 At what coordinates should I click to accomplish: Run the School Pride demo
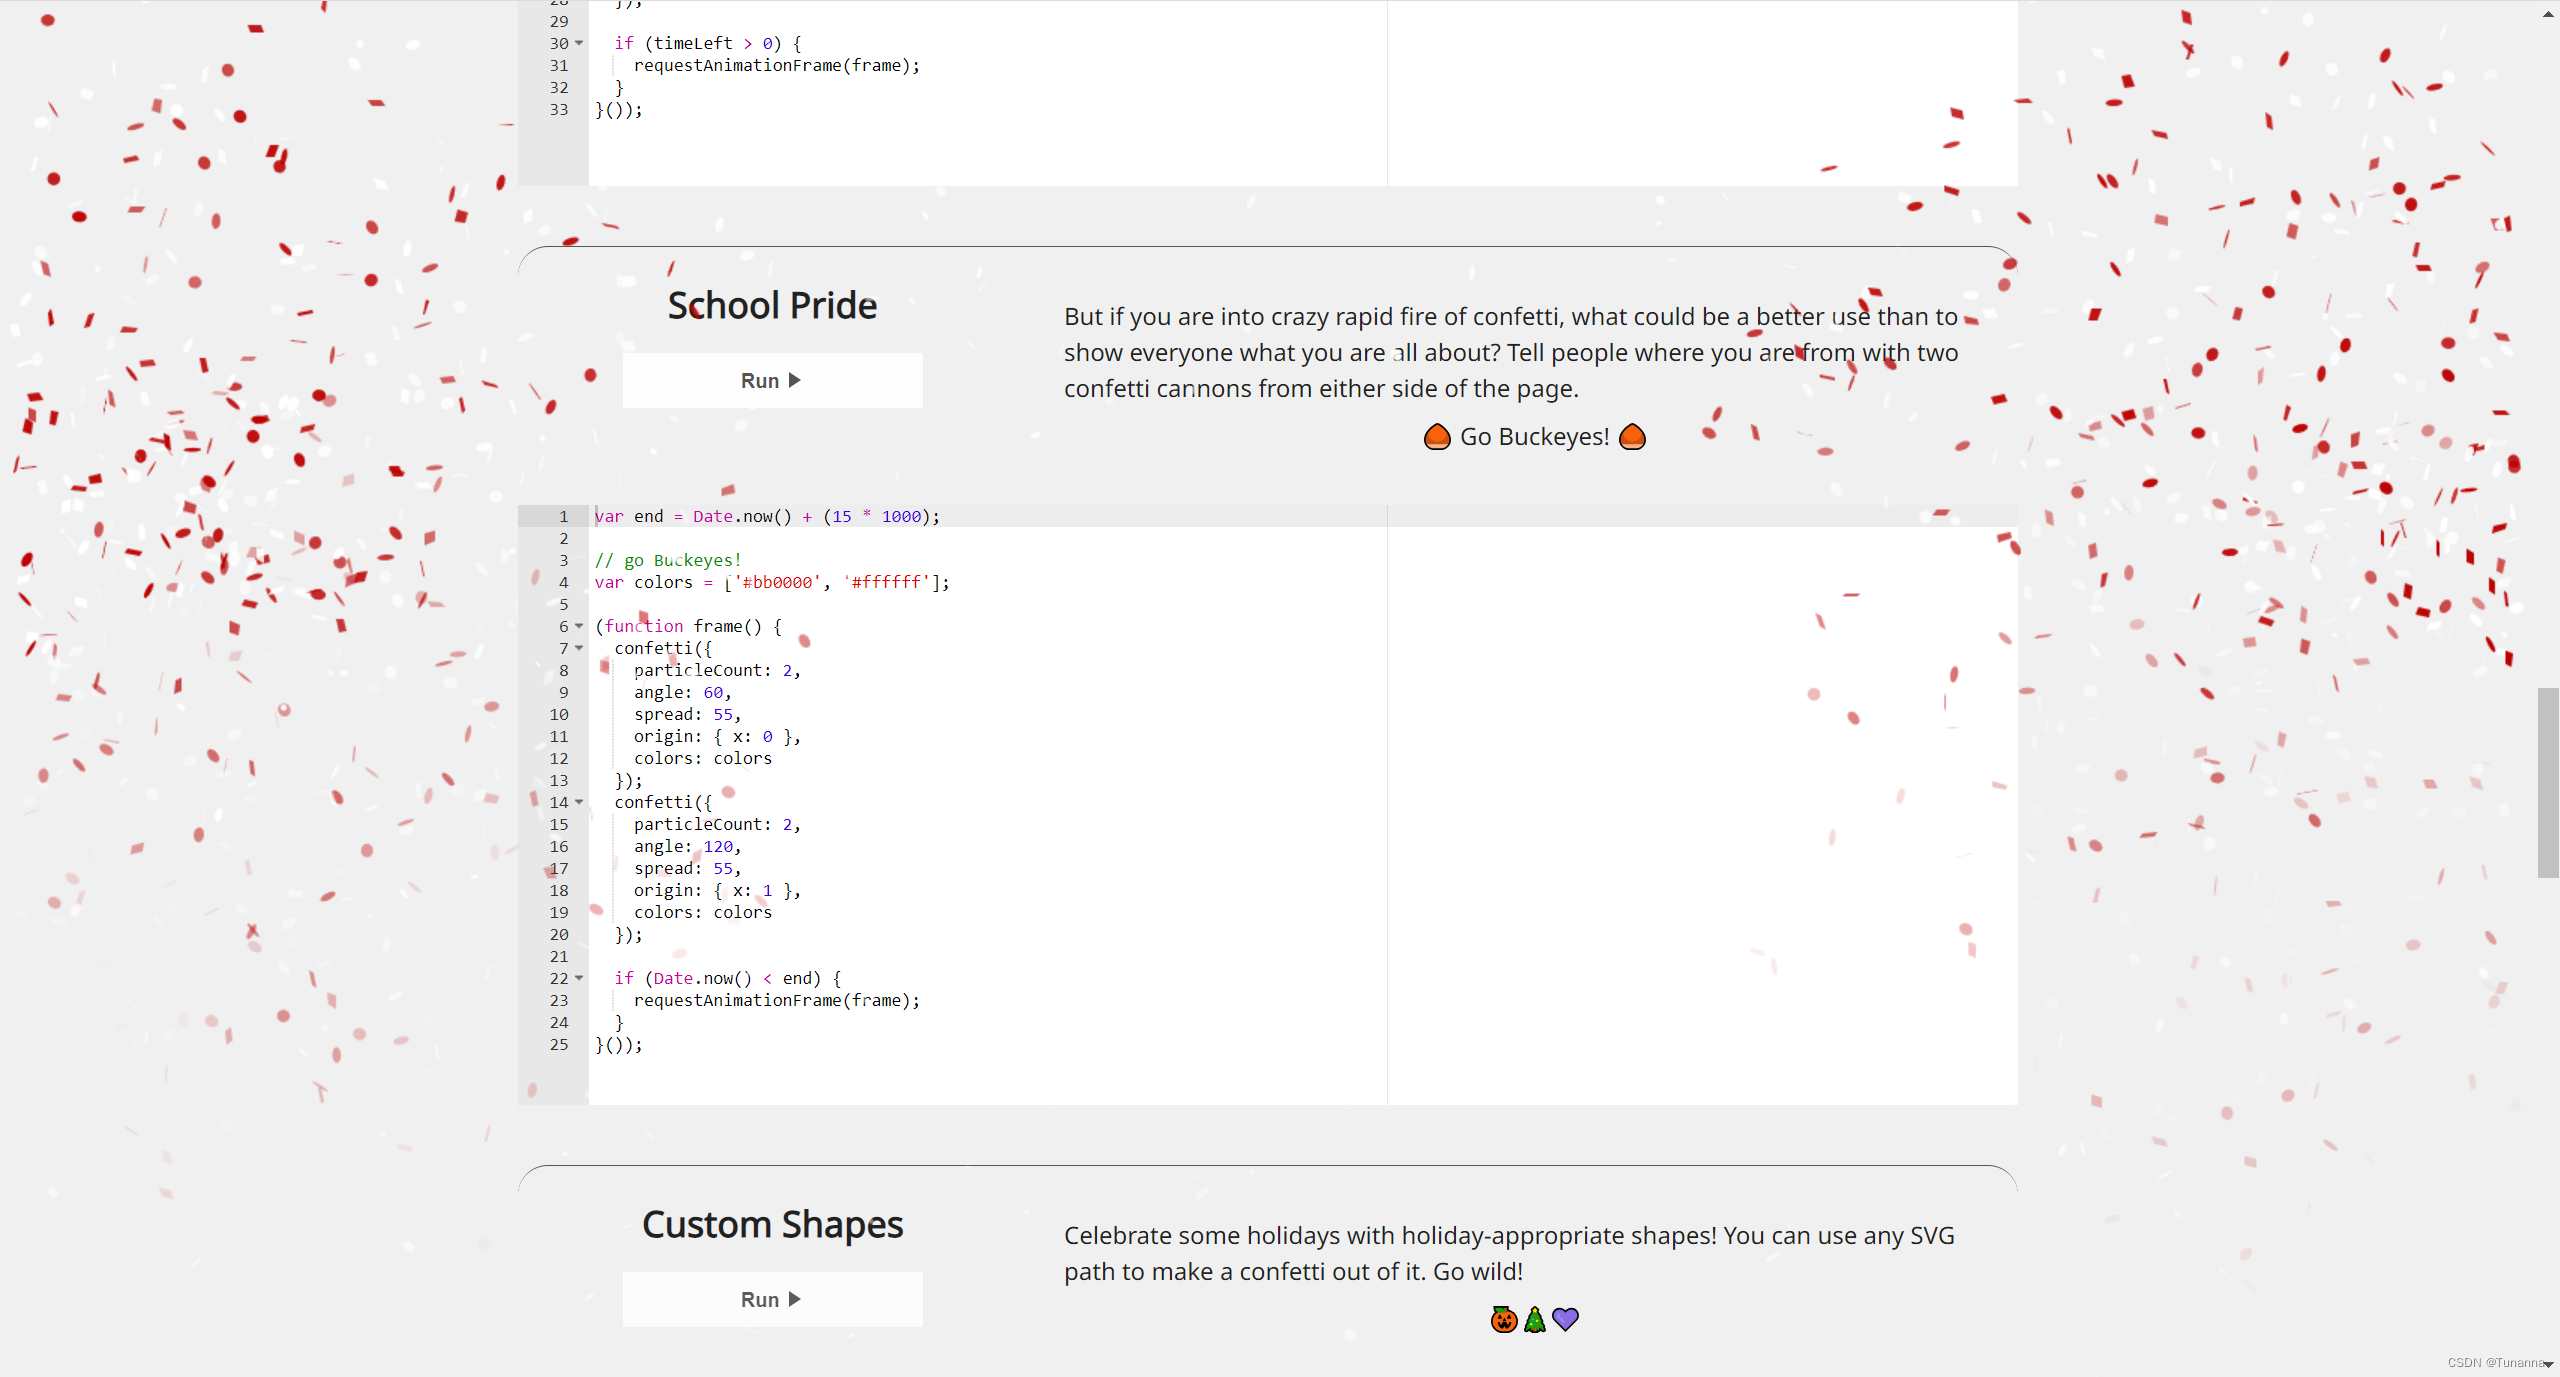772,380
